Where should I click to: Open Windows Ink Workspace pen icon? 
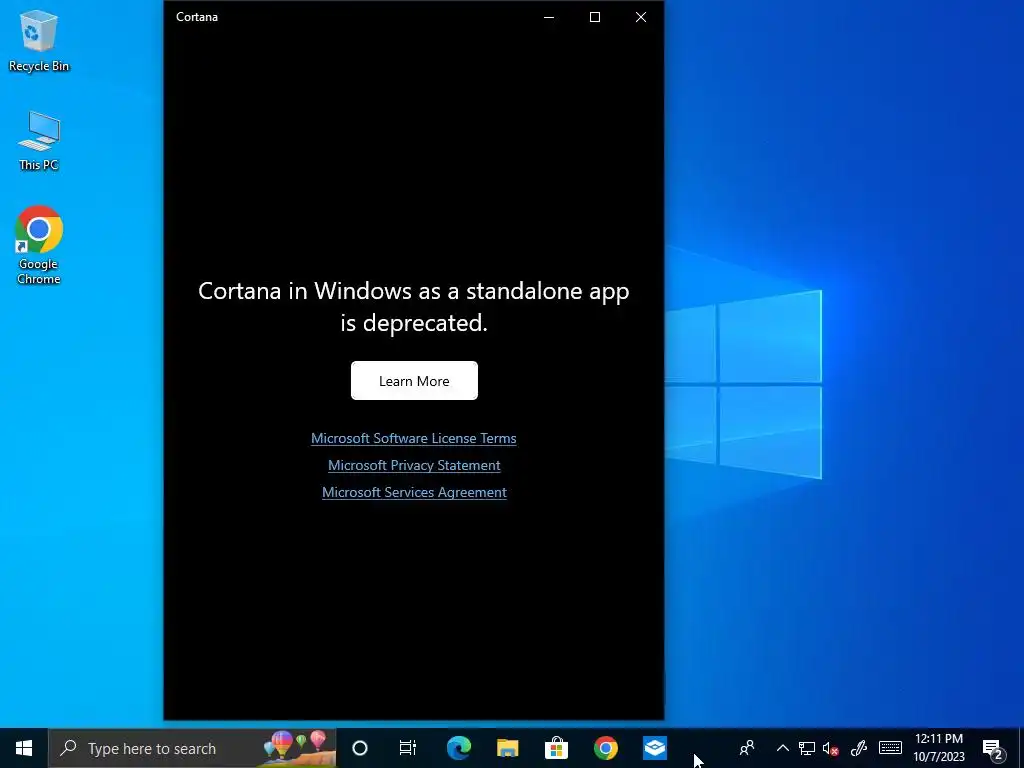859,748
